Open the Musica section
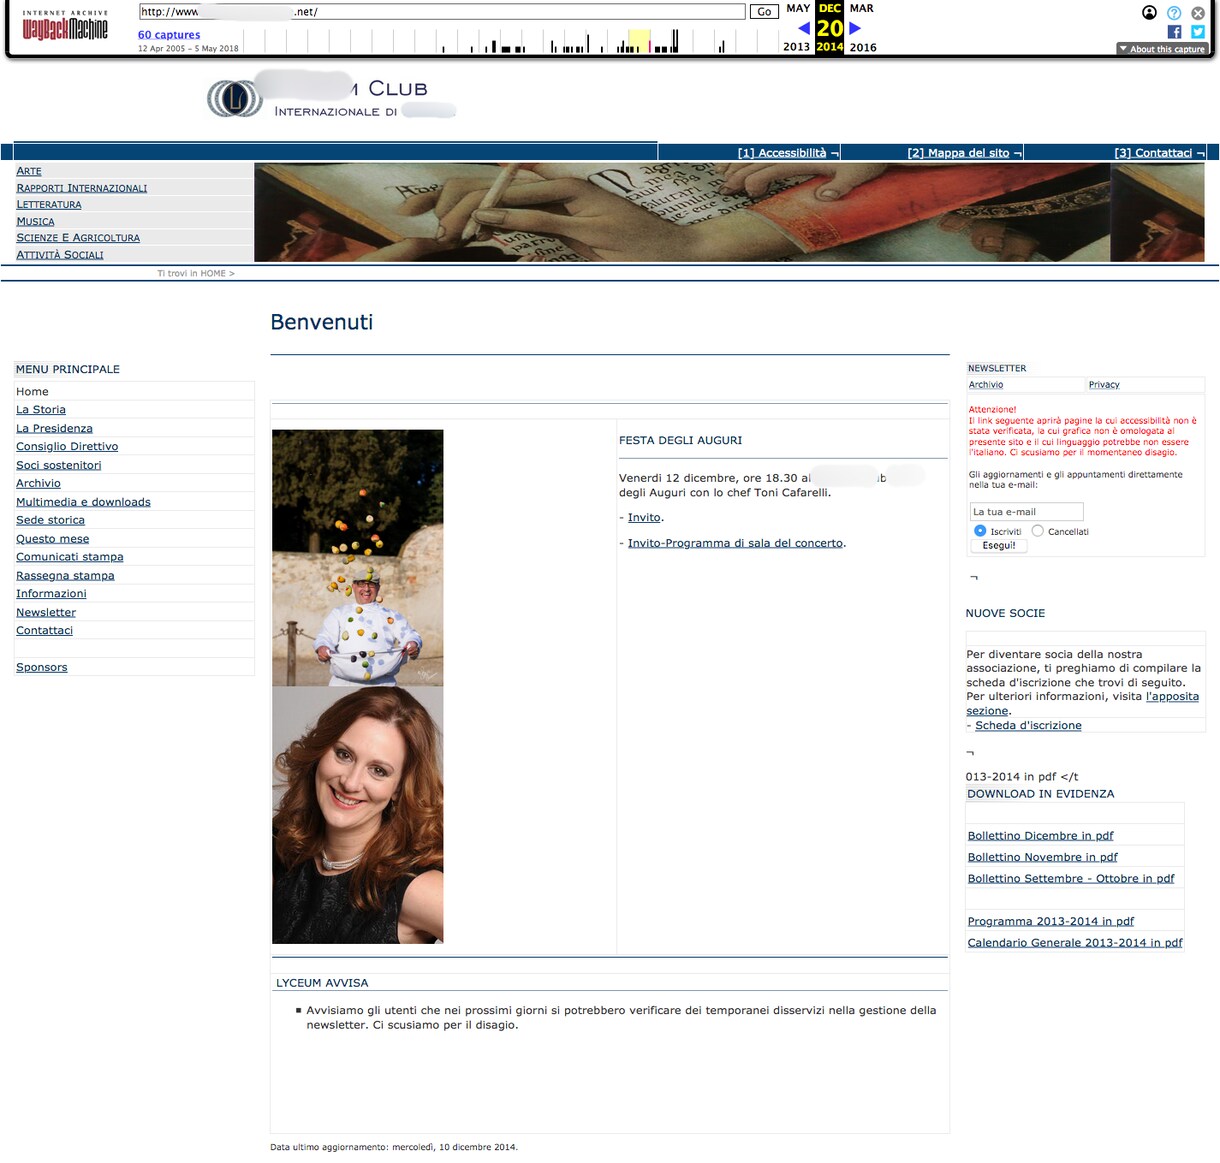 coord(35,221)
